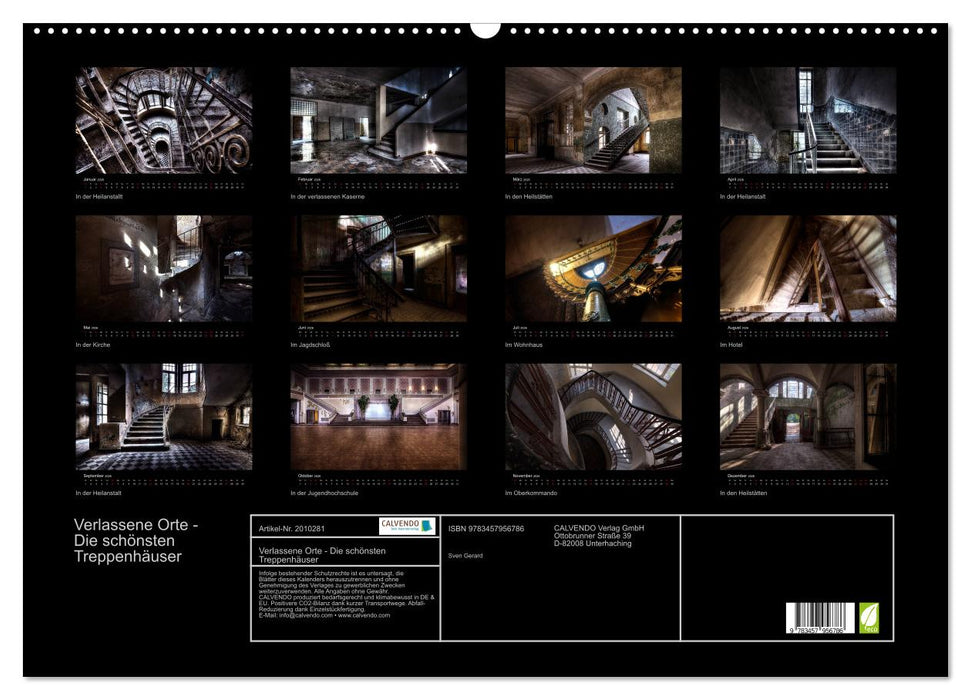Click the ISBN 9783457956786 text
The height and width of the screenshot is (700, 971).
(x=486, y=528)
